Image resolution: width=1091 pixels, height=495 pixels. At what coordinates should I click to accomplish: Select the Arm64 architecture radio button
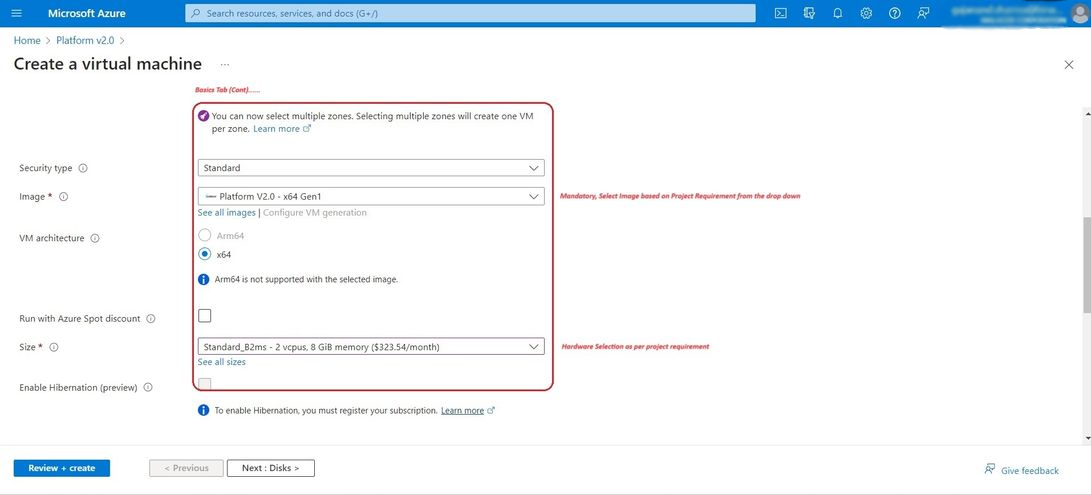click(x=205, y=235)
